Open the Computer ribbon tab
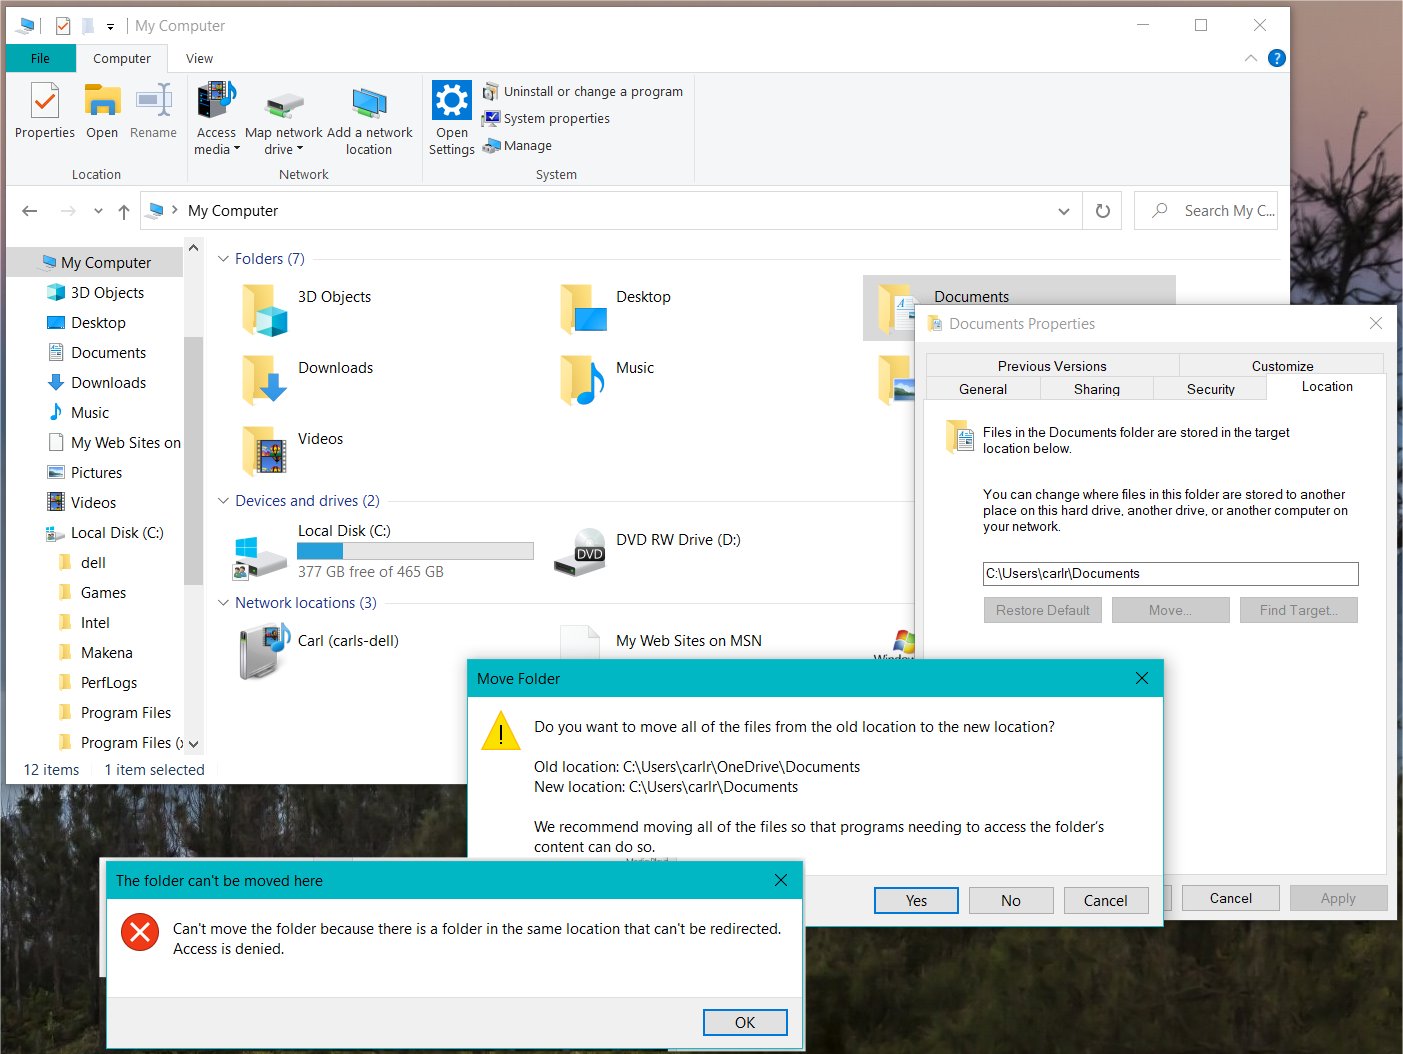 (x=122, y=58)
